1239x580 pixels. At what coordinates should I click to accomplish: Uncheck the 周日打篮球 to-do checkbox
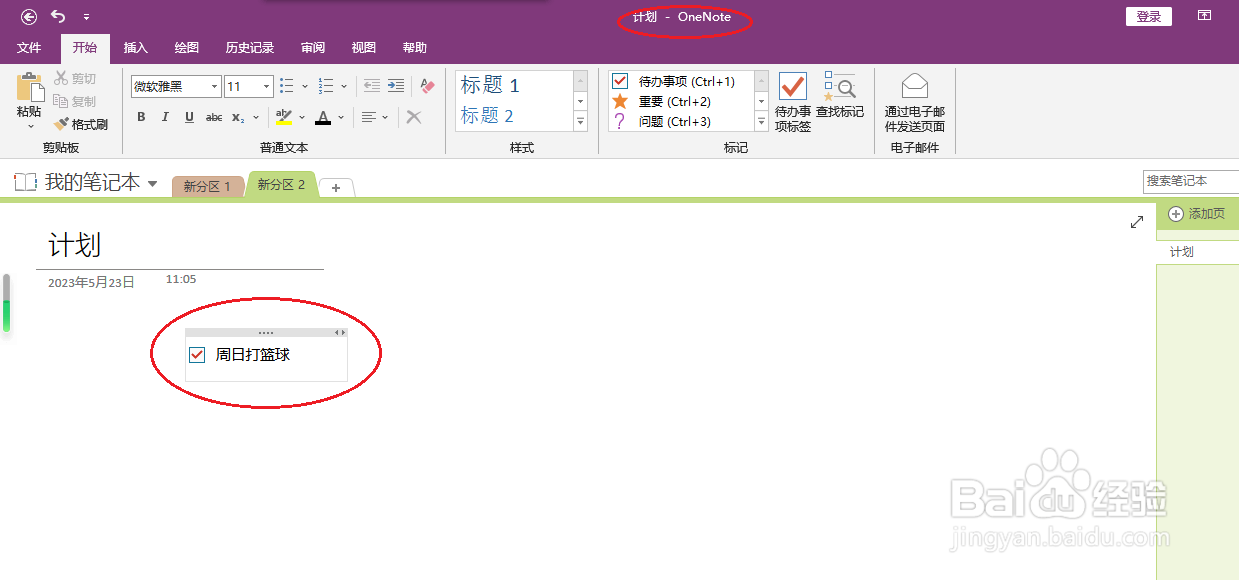(197, 355)
